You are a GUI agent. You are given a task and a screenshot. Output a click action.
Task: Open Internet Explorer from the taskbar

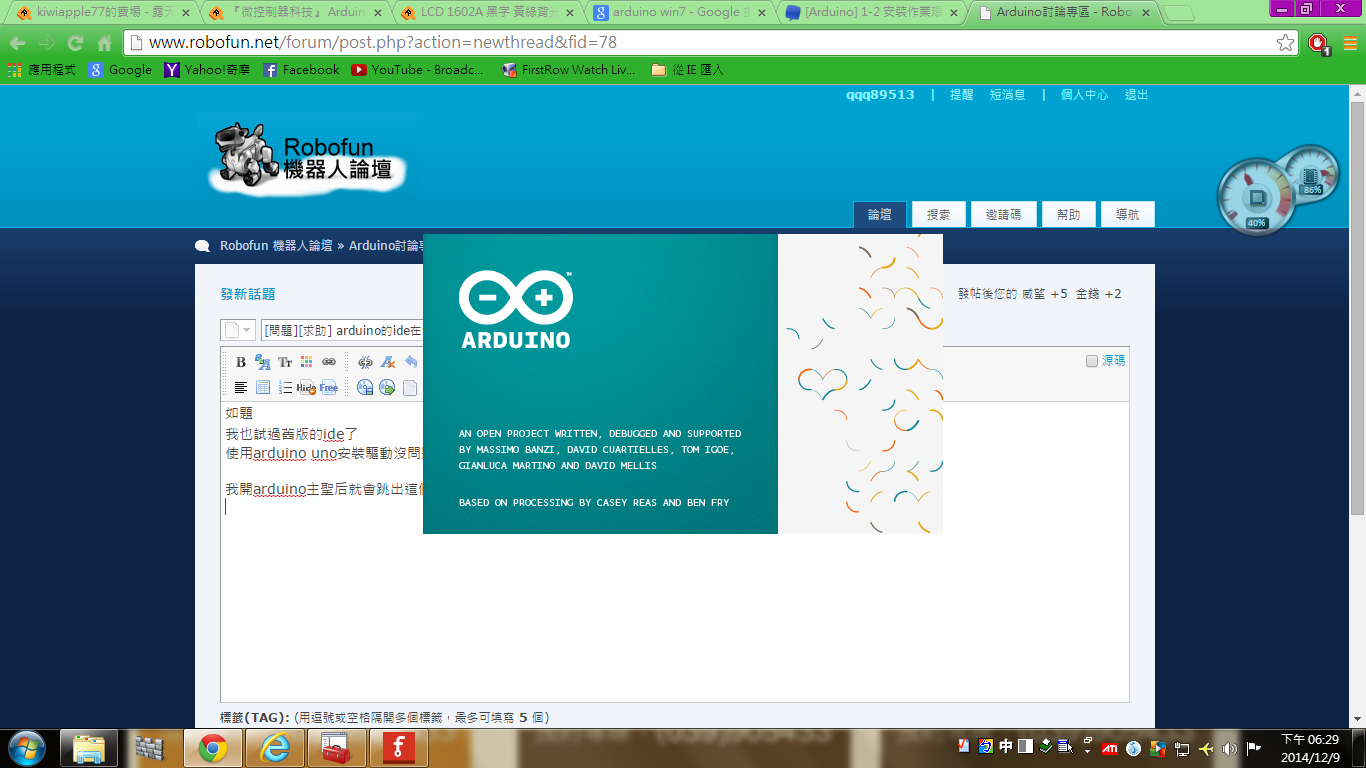pyautogui.click(x=274, y=748)
